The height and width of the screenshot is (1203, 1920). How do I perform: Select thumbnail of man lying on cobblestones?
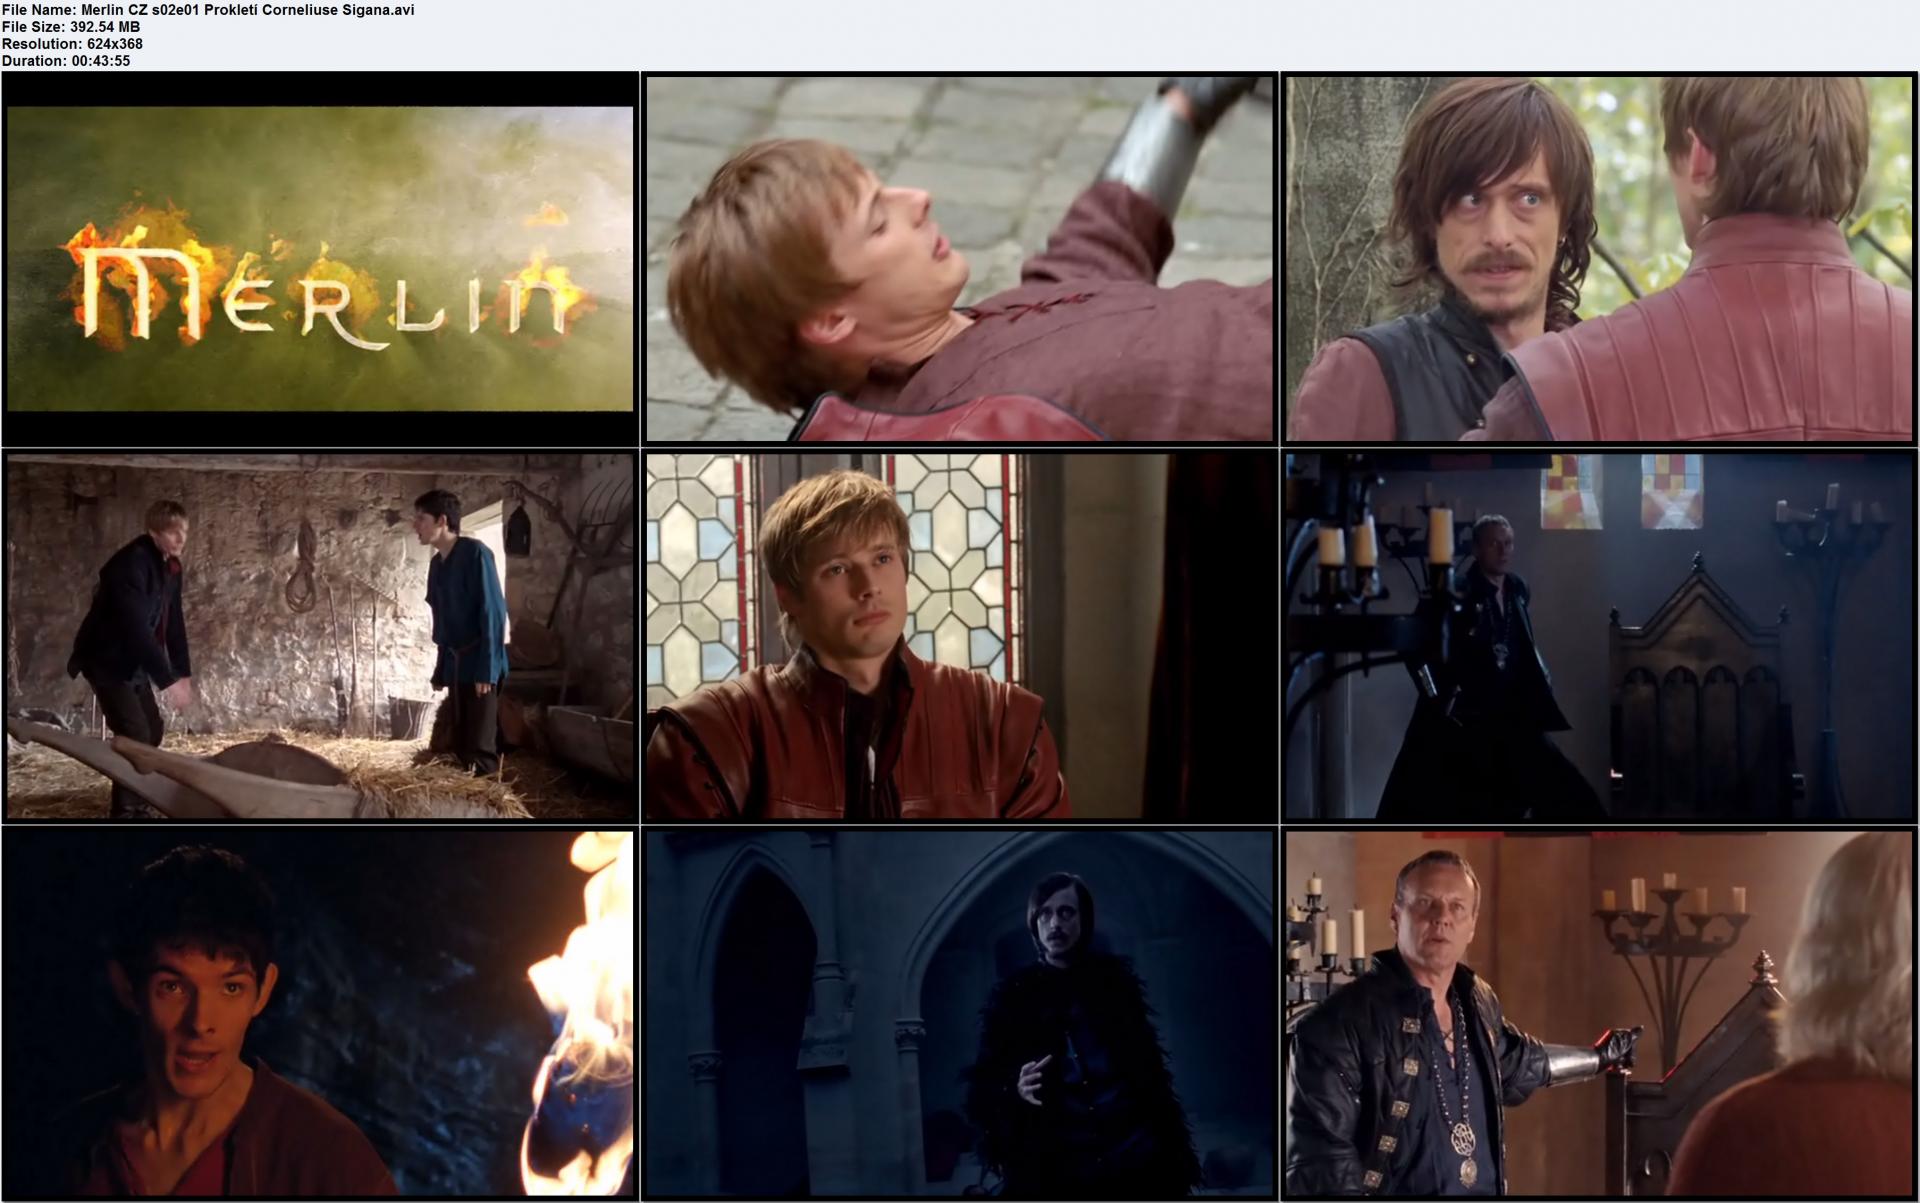click(x=960, y=258)
